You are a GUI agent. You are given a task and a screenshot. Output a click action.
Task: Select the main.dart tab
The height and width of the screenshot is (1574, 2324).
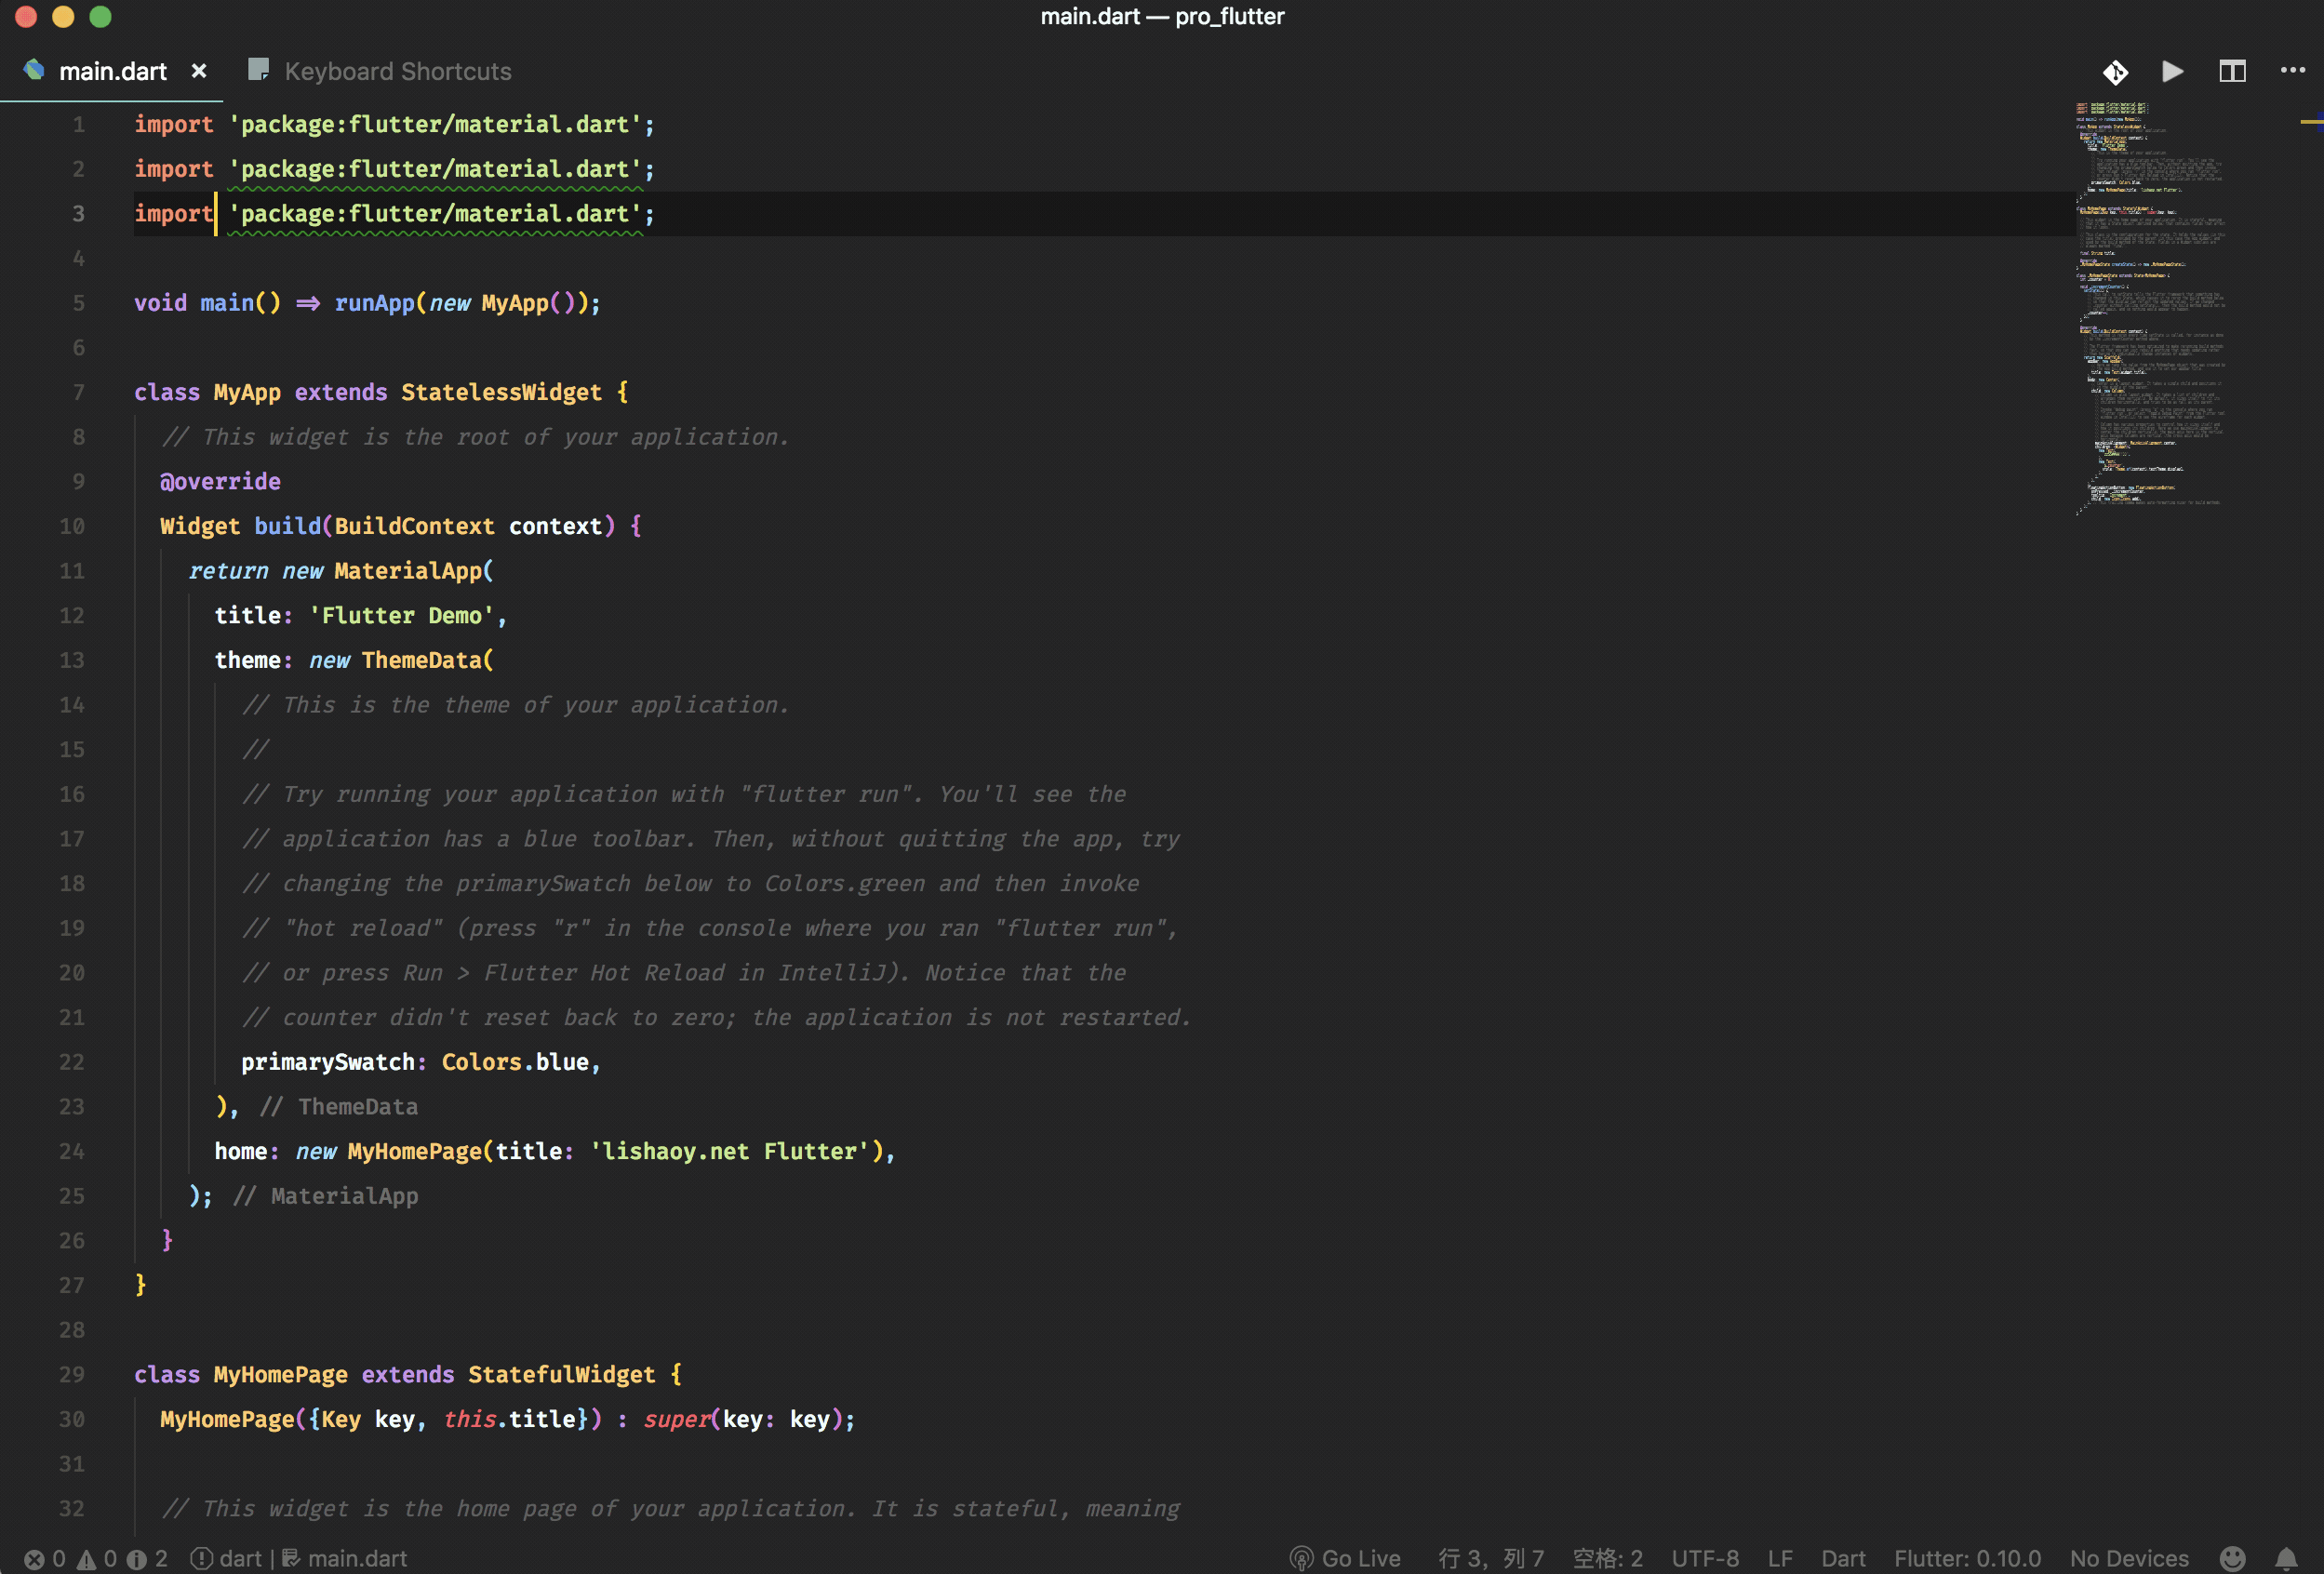(x=111, y=72)
